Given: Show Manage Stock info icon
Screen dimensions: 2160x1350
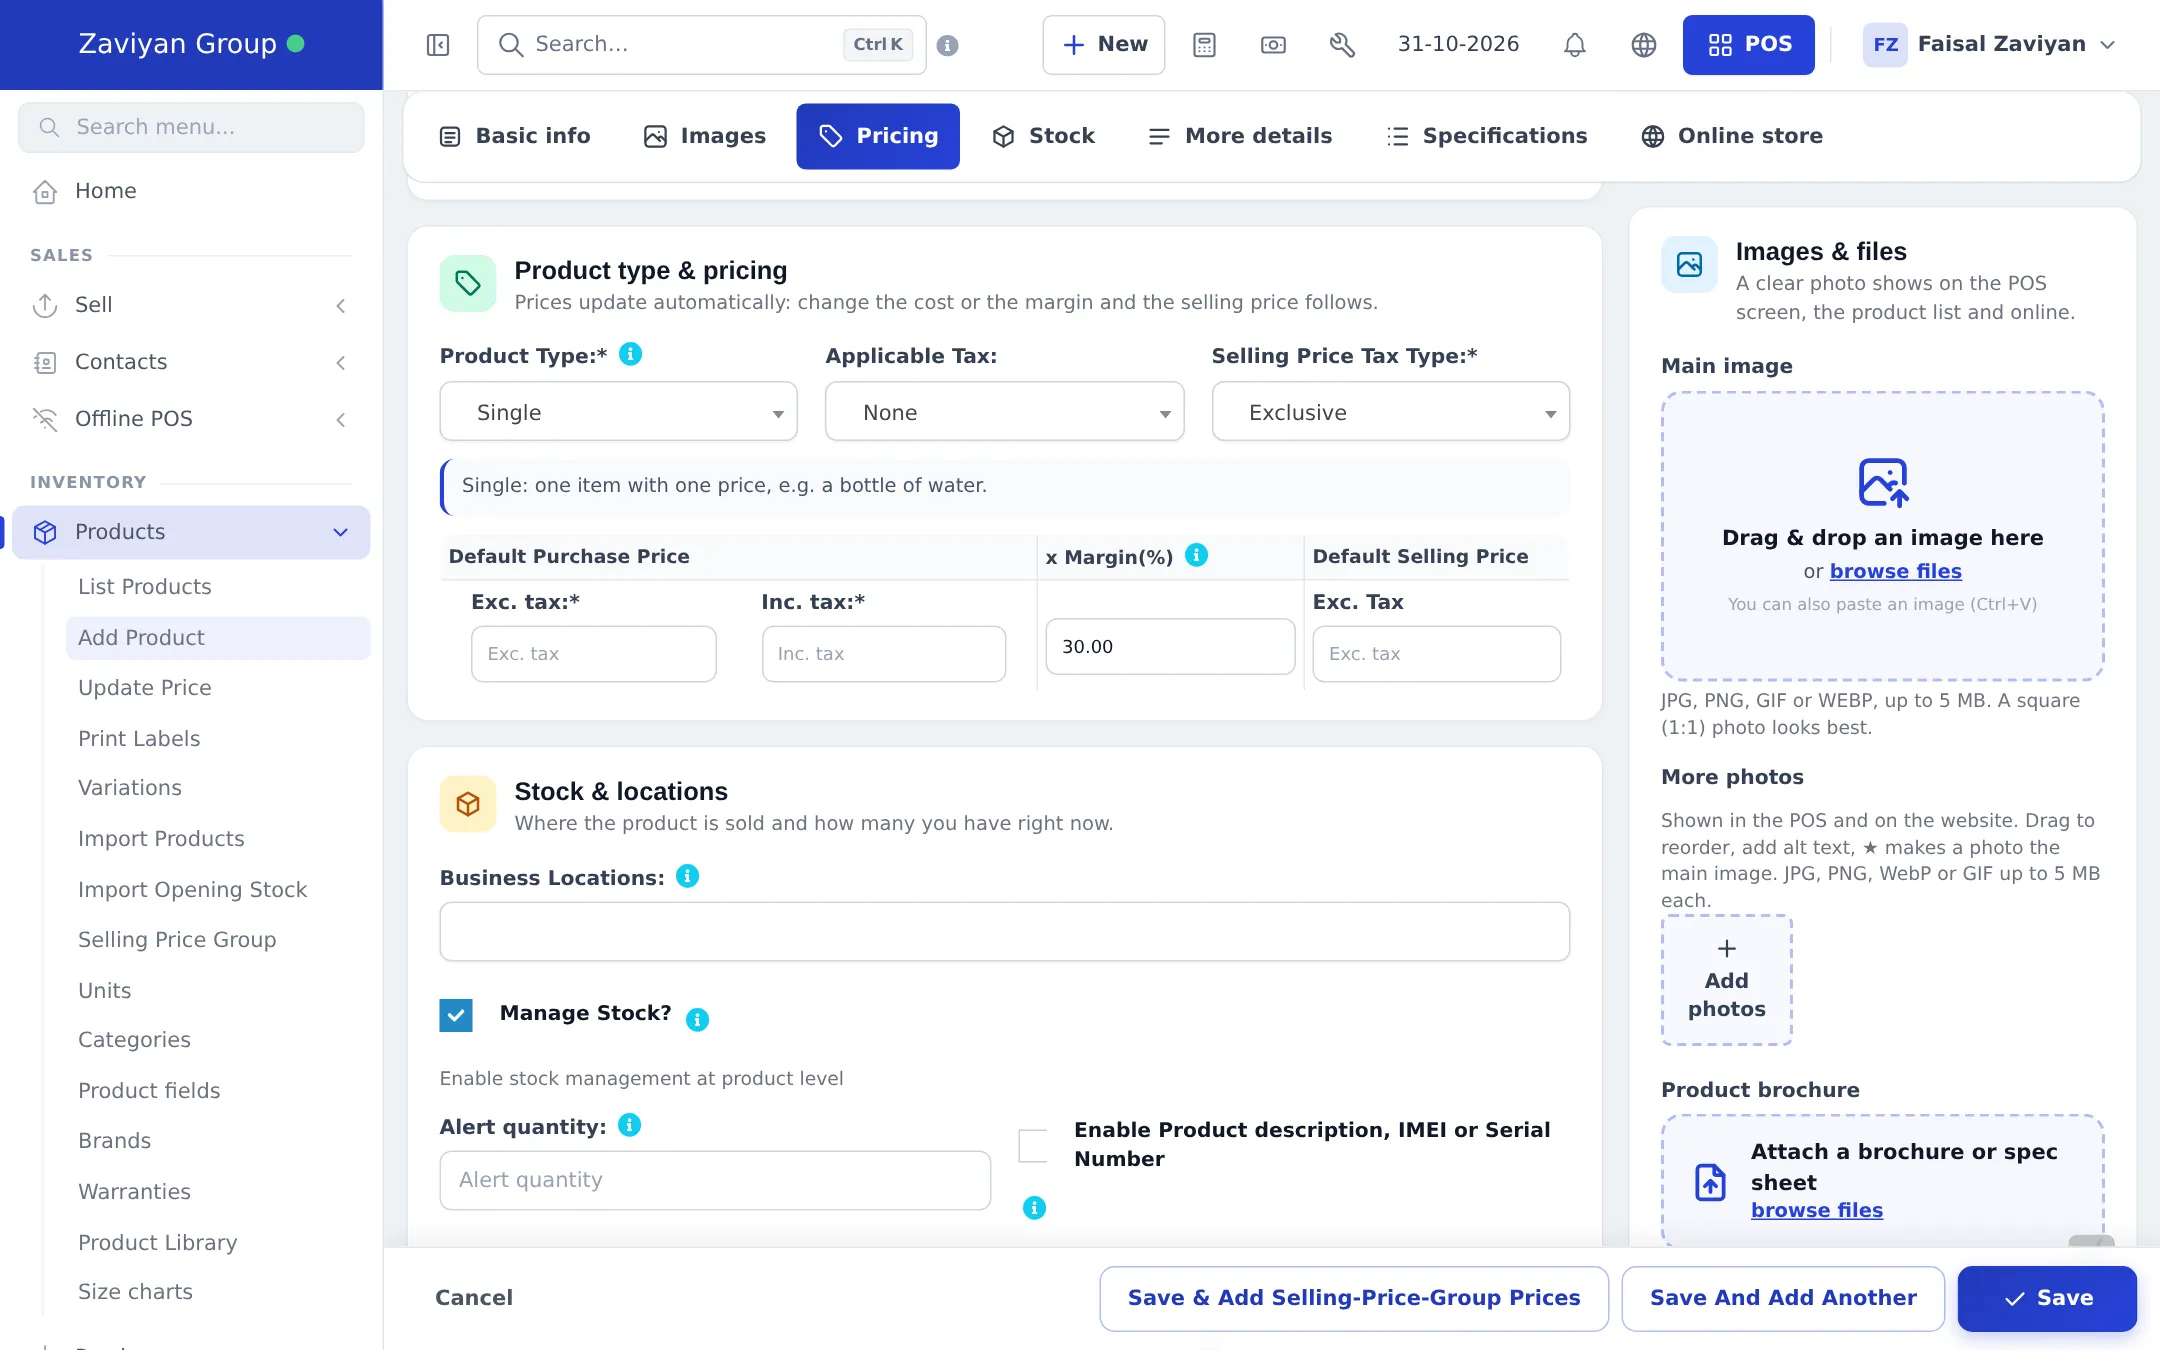Looking at the screenshot, I should 697,1019.
